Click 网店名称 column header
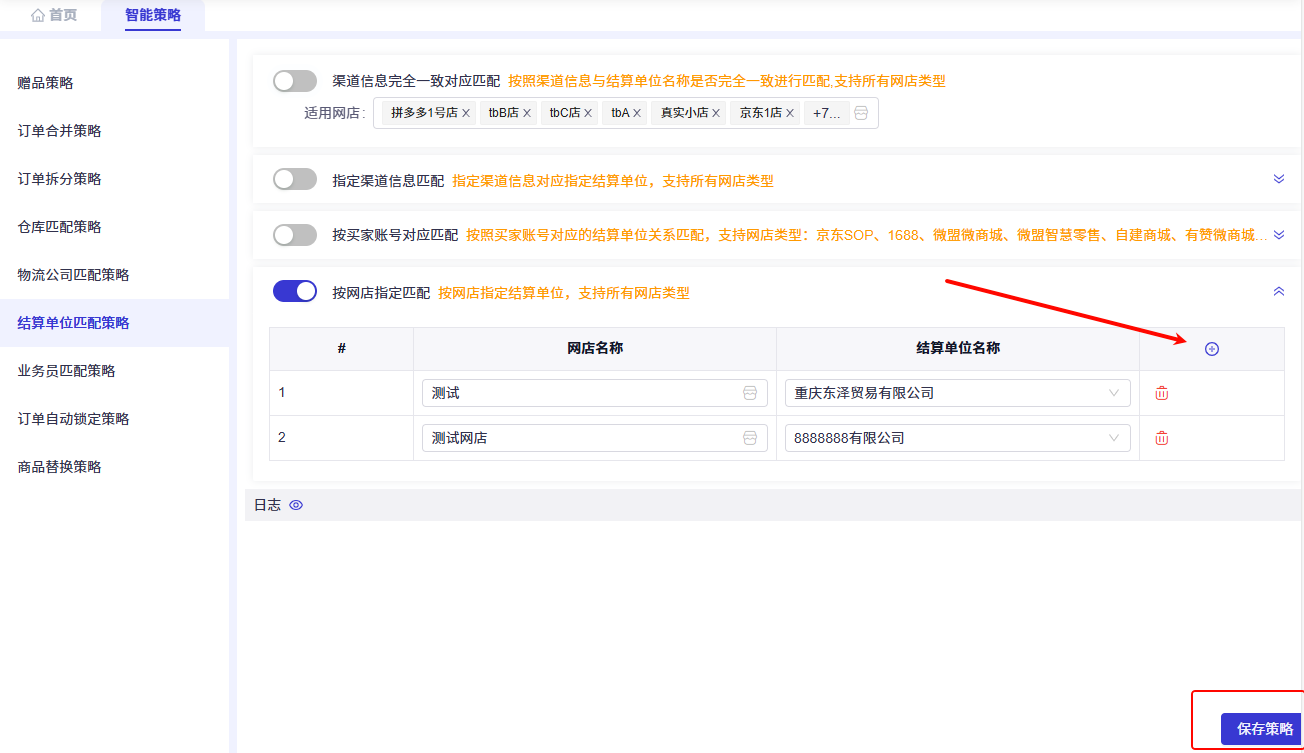Screen dimensions: 1304x753 coord(595,348)
